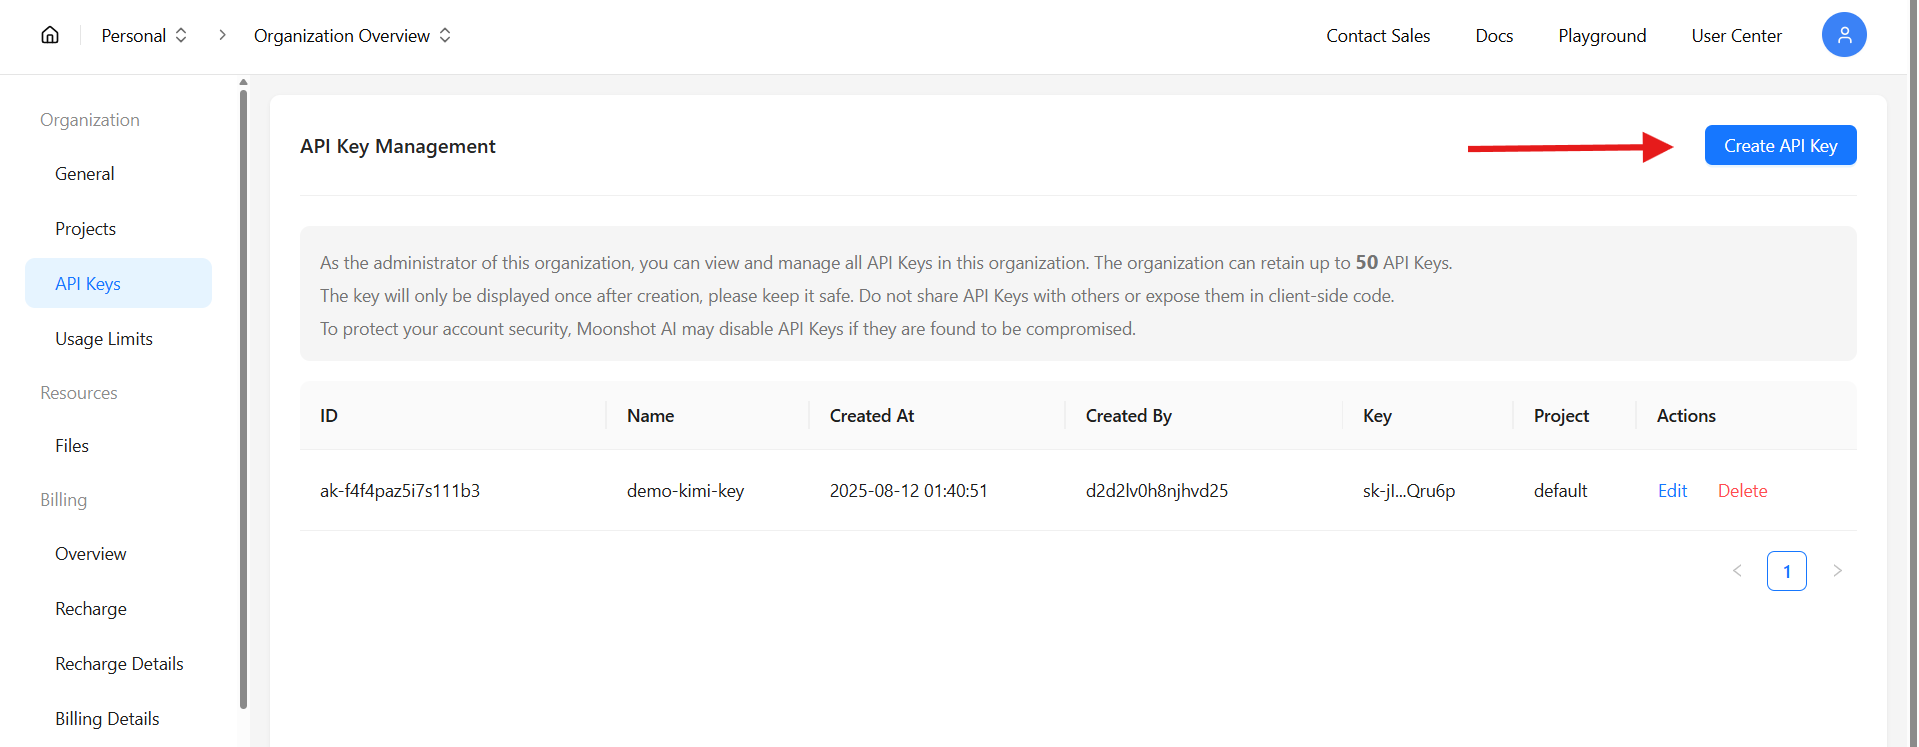The width and height of the screenshot is (1919, 747).
Task: Open Files under Resources
Action: (72, 446)
